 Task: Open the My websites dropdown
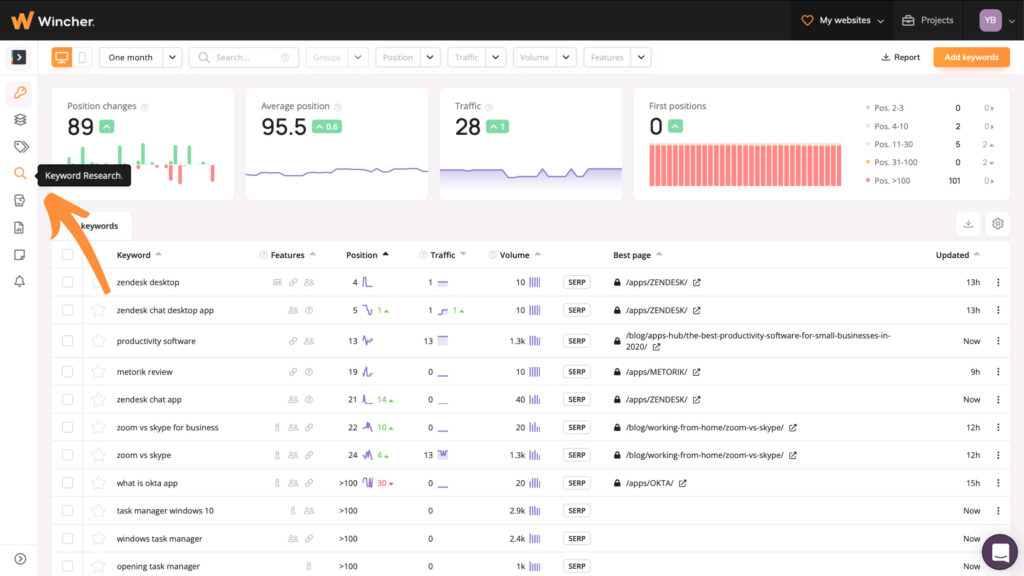point(842,21)
